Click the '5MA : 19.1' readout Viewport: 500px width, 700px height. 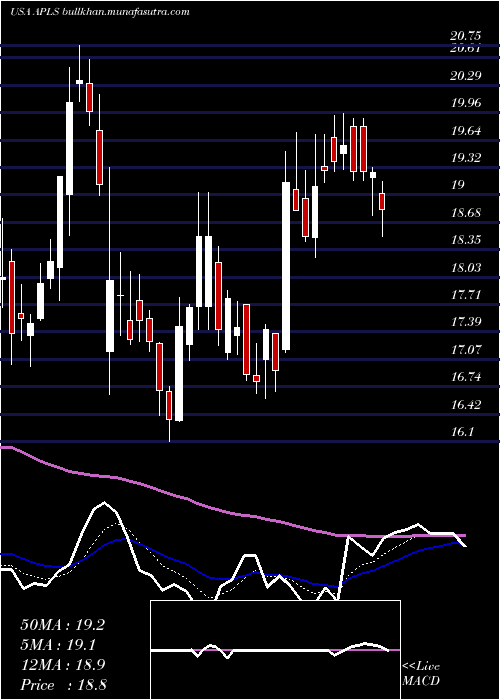(x=57, y=645)
